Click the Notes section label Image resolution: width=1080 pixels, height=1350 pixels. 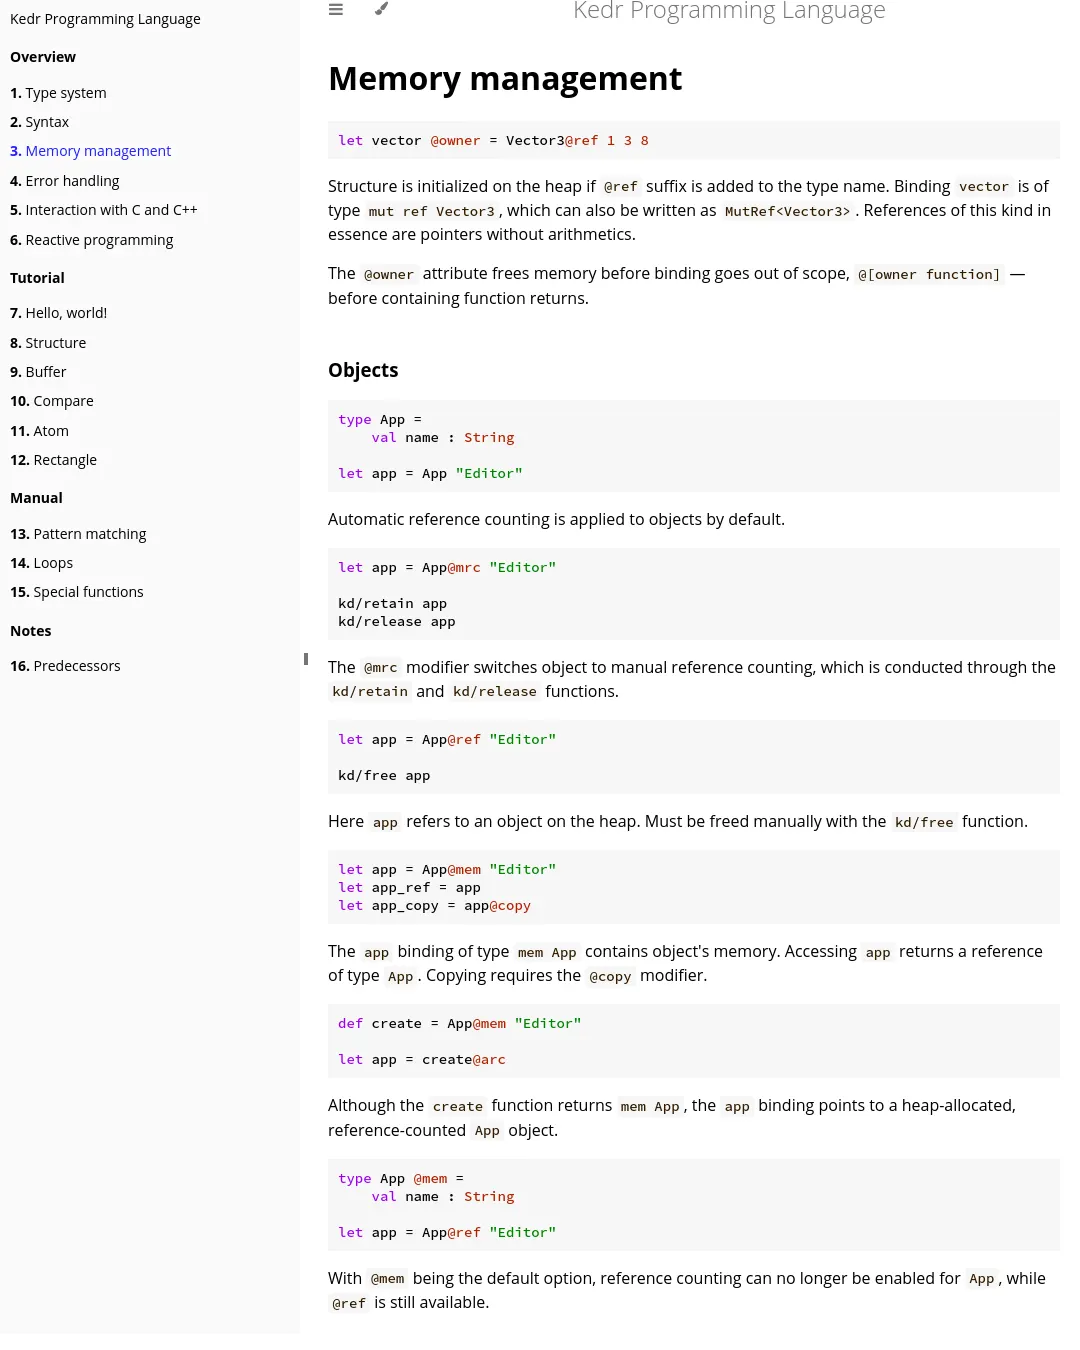pyautogui.click(x=30, y=631)
